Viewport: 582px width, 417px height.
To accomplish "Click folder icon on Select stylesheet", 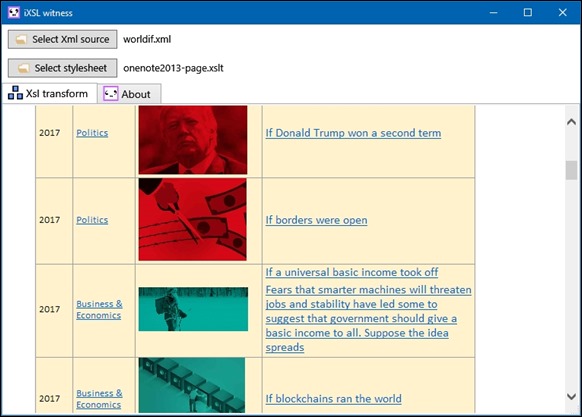I will [24, 68].
